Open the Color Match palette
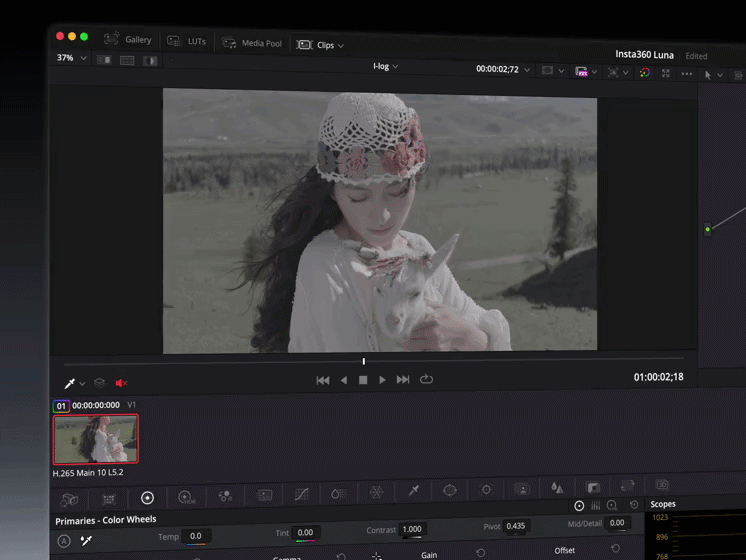Viewport: 746px width, 560px height. 109,499
